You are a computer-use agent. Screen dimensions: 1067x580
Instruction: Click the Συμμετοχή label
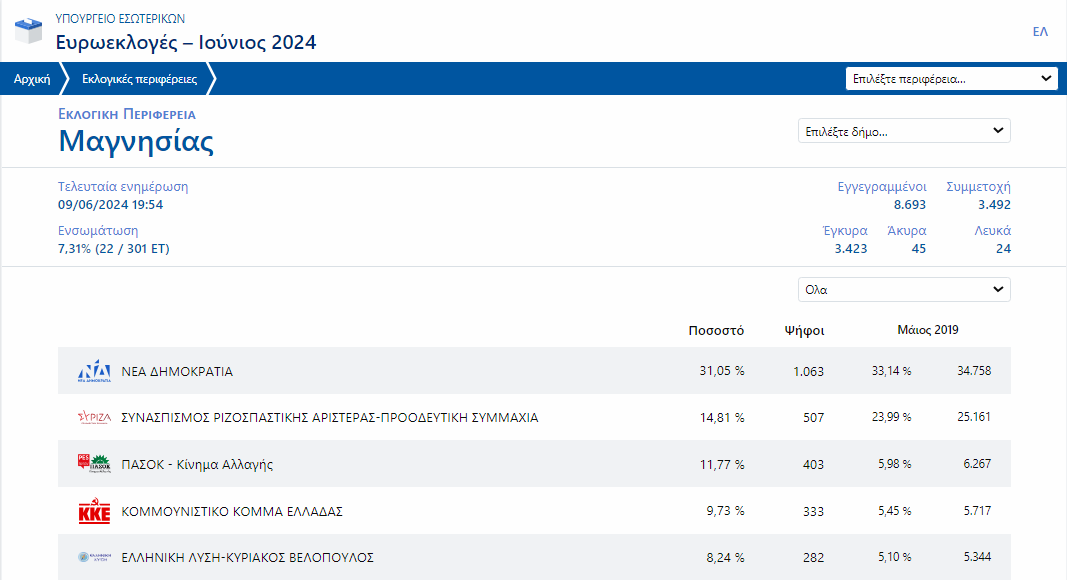pyautogui.click(x=979, y=187)
